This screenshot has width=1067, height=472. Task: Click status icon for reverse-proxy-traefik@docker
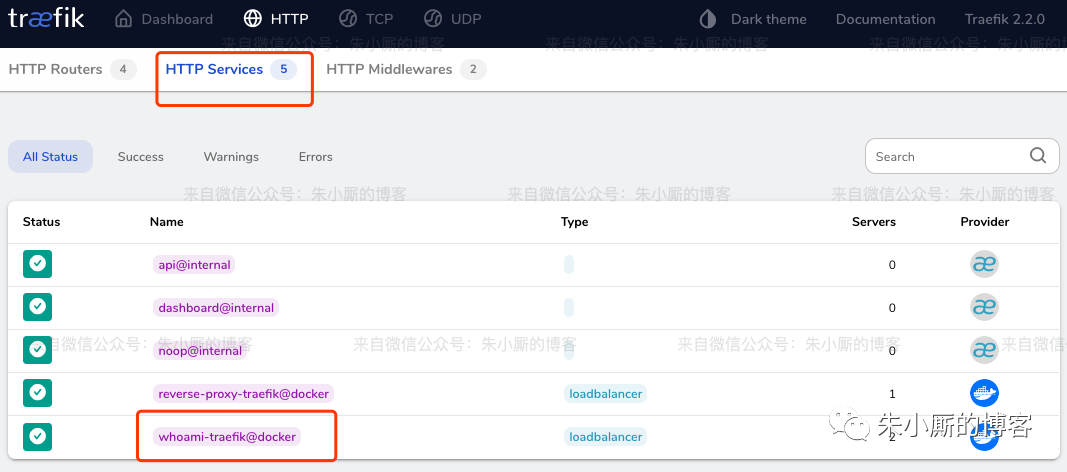tap(37, 392)
